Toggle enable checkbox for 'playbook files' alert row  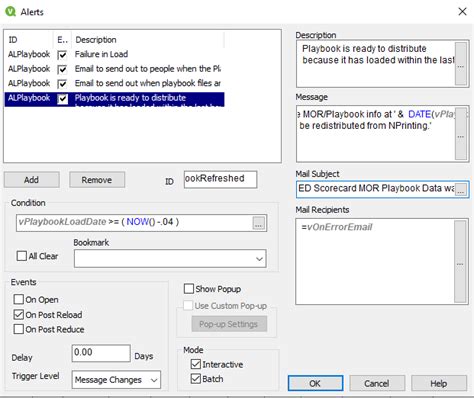coord(62,84)
